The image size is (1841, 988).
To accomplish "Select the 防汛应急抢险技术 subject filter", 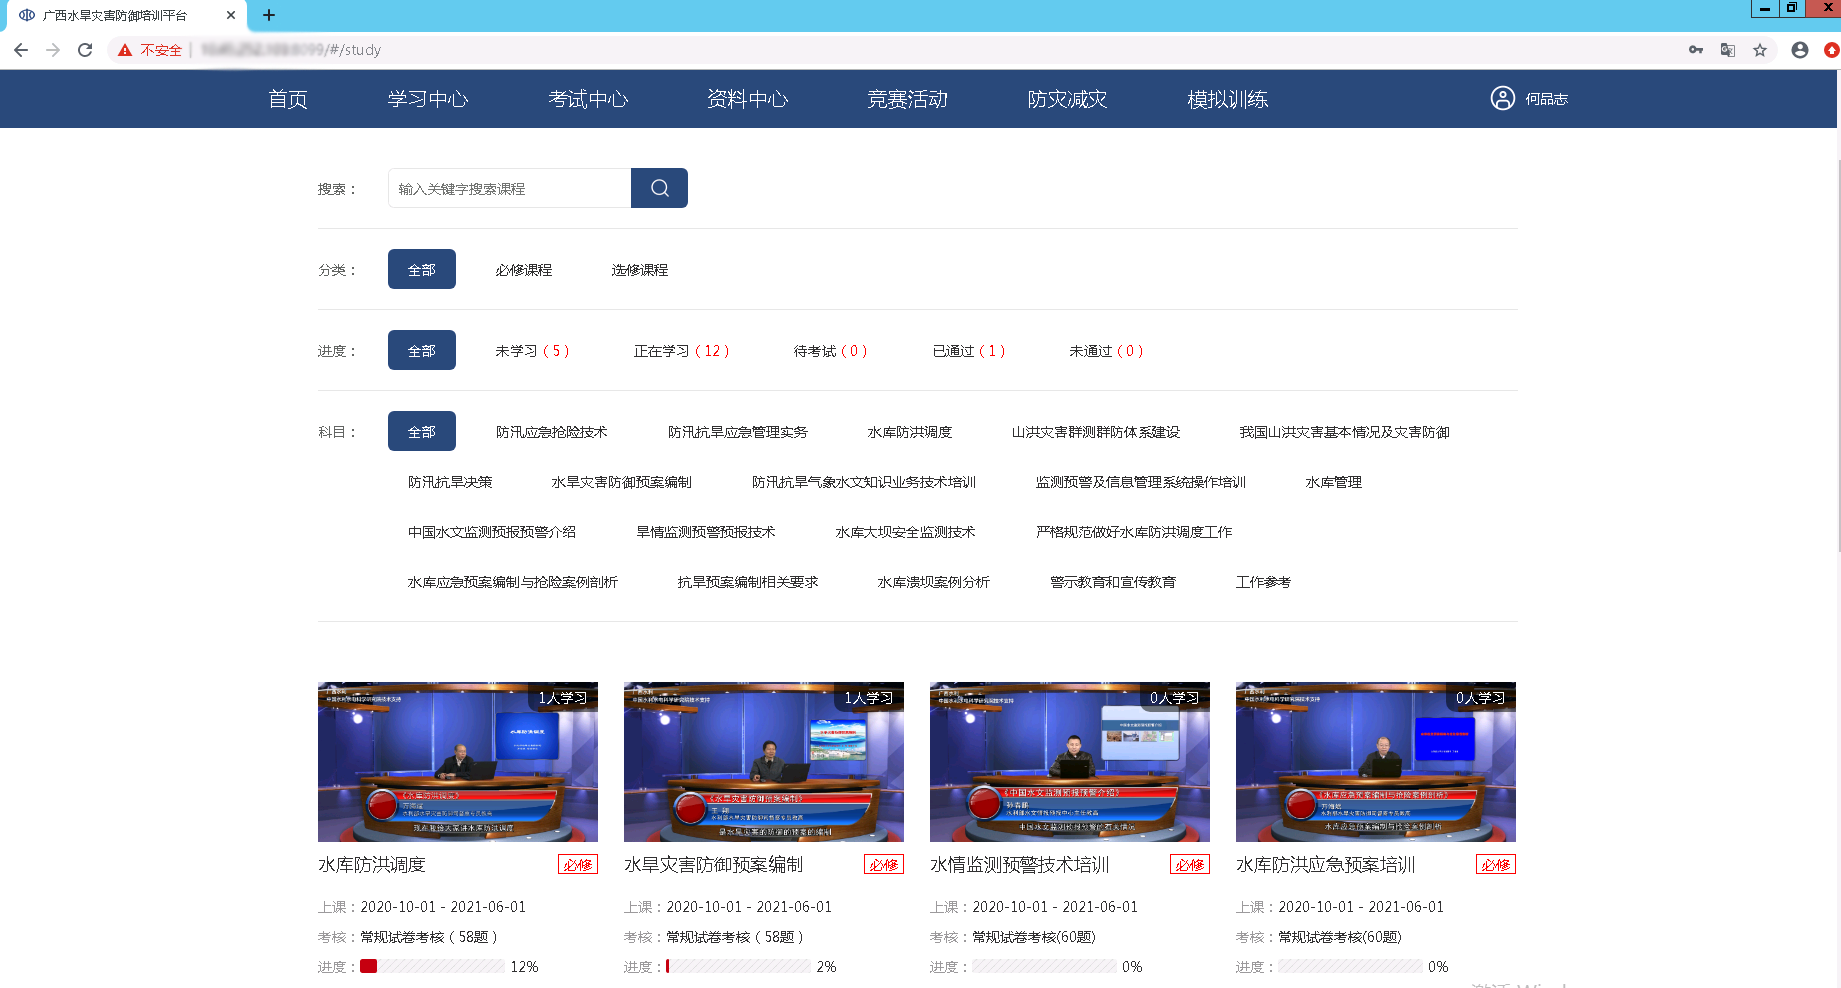I will (x=553, y=431).
